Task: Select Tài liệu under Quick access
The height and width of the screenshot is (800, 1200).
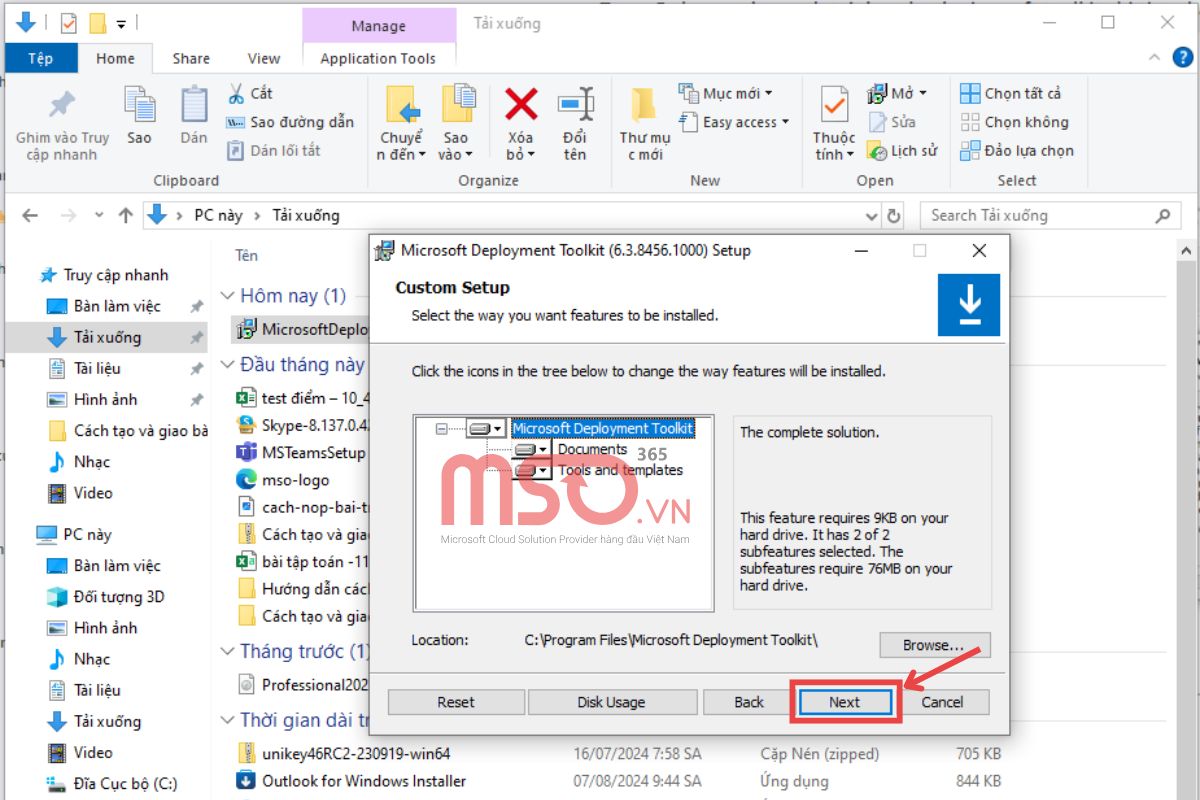Action: [x=97, y=368]
